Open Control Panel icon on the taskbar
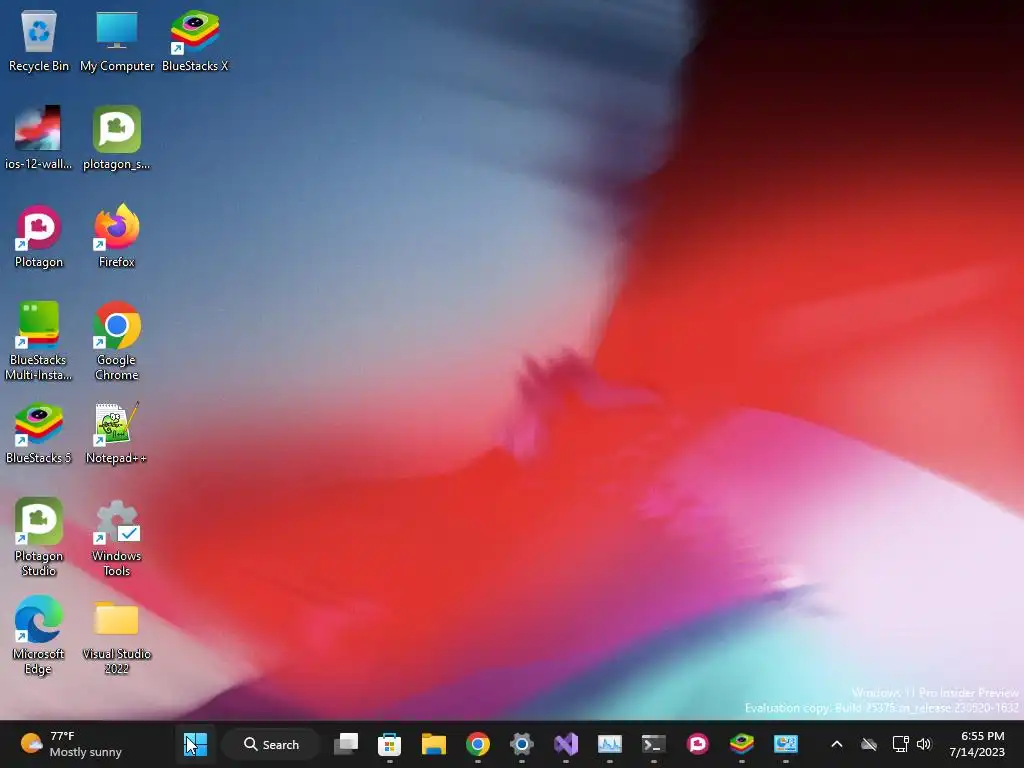The width and height of the screenshot is (1024, 768). (x=786, y=744)
